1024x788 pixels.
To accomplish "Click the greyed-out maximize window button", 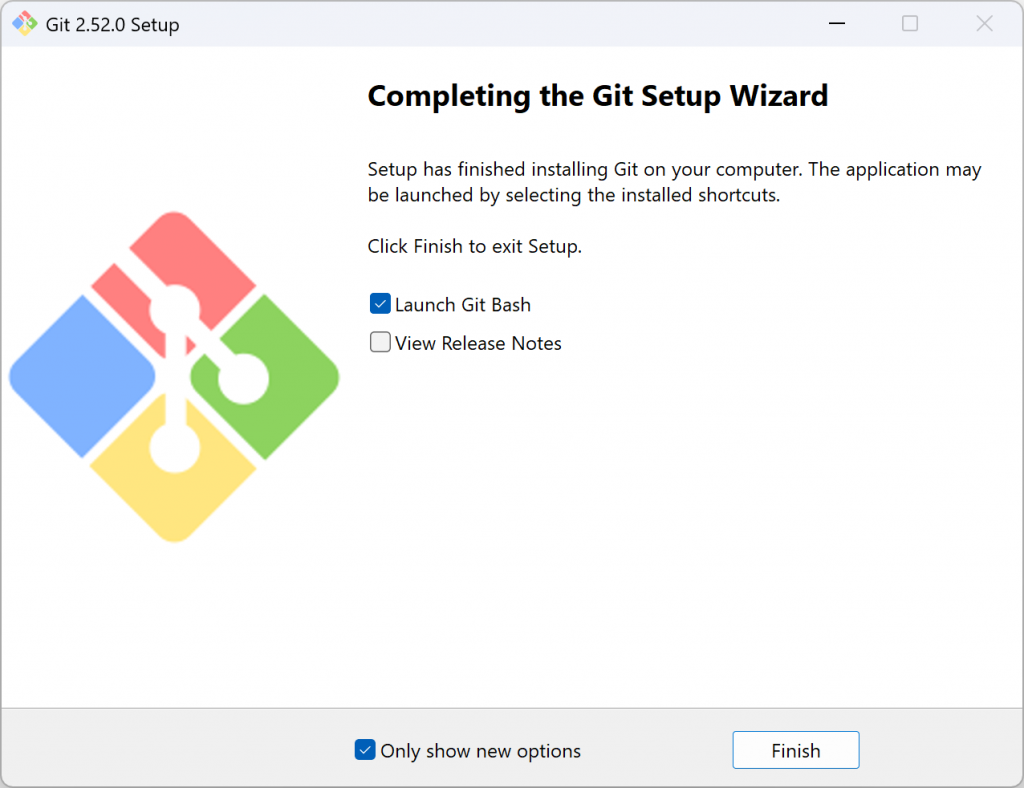I will (x=910, y=24).
